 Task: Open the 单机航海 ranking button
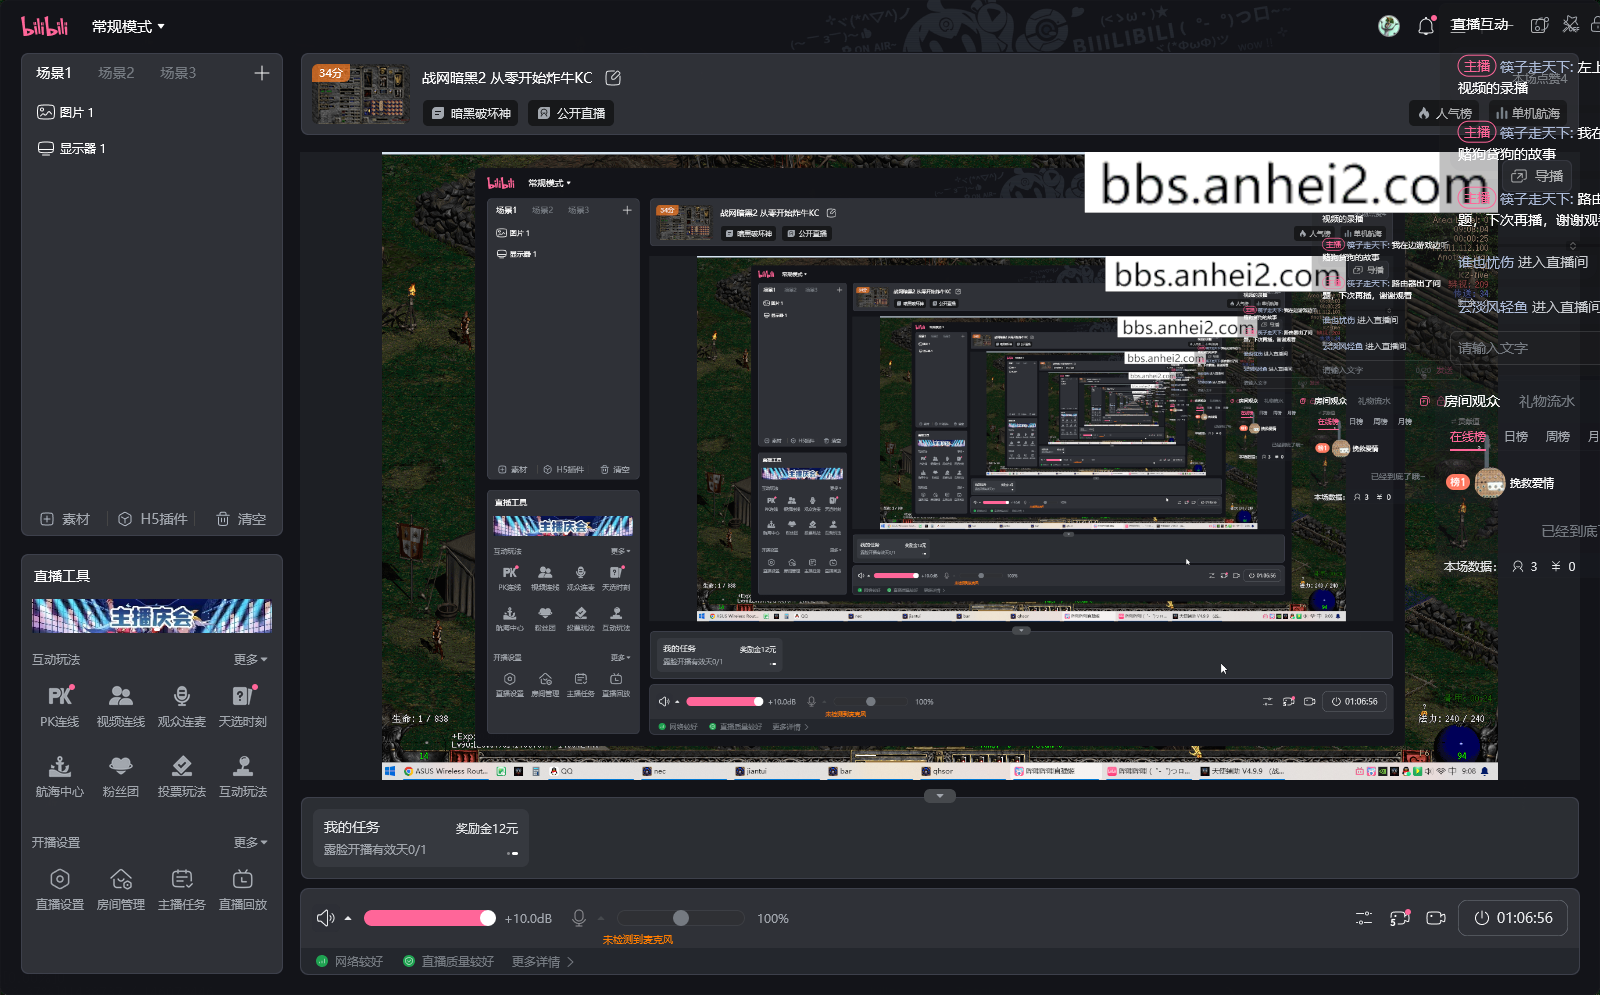[1527, 113]
